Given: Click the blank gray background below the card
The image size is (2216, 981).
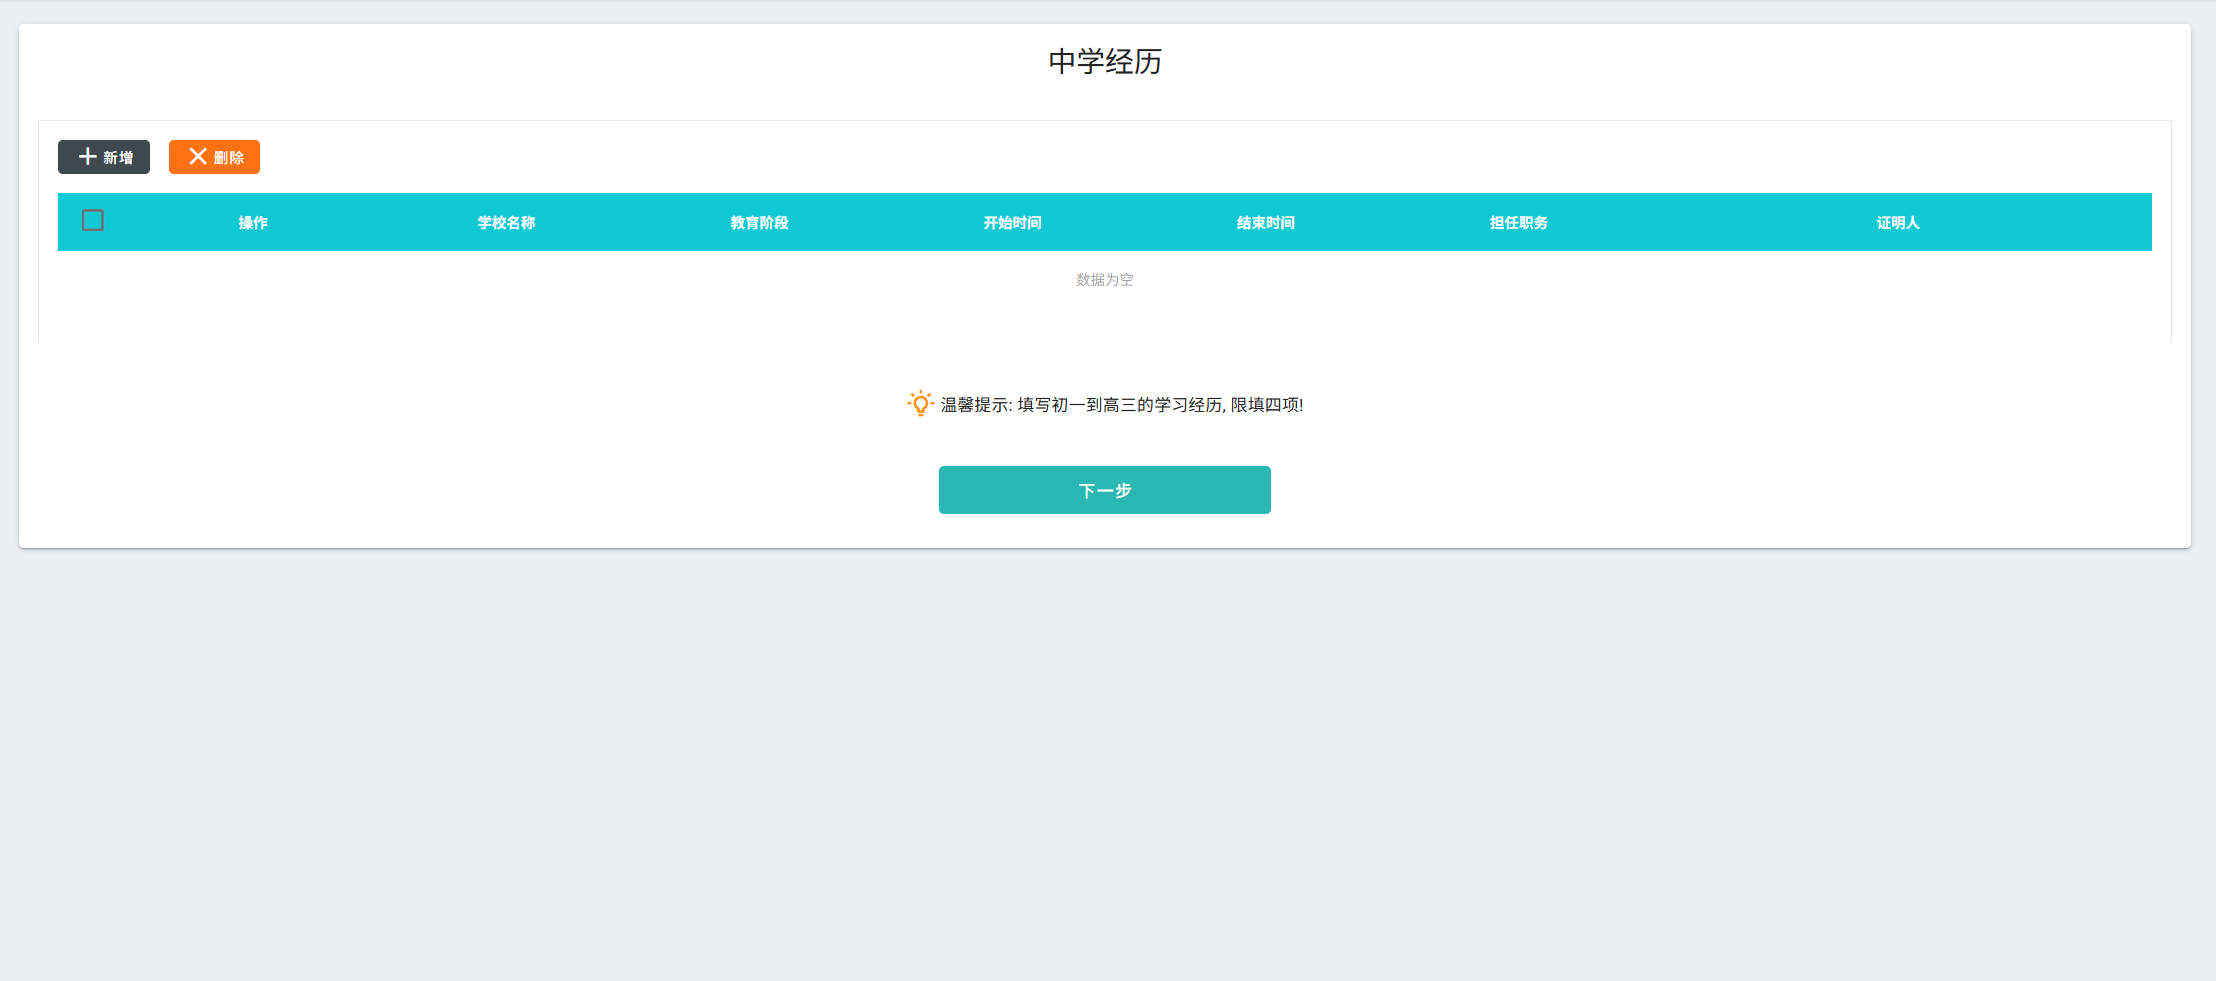Looking at the screenshot, I should [x=1104, y=760].
